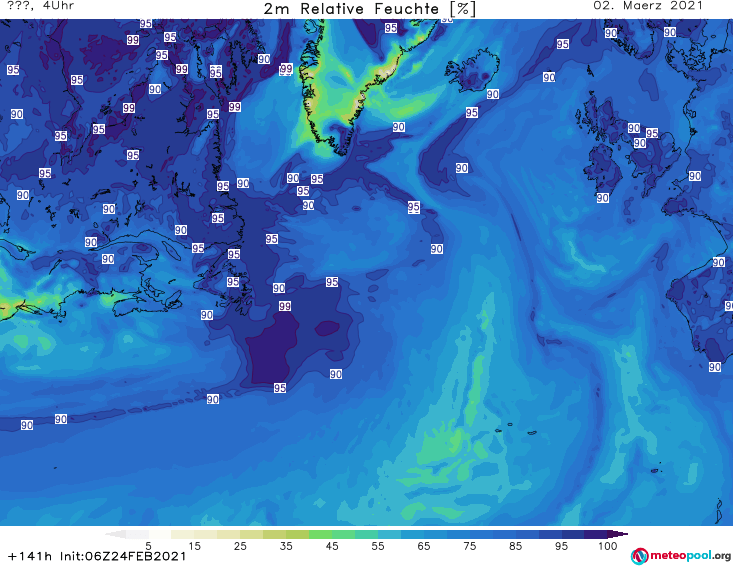Viewport: 733px width, 566px height.
Task: Click the '45' tick label on the color scale
Action: (x=332, y=545)
